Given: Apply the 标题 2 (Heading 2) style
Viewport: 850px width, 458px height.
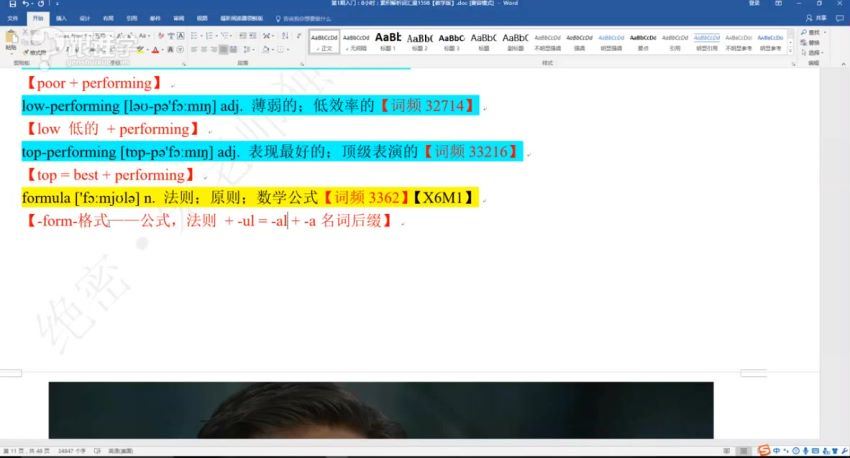Looking at the screenshot, I should 420,42.
